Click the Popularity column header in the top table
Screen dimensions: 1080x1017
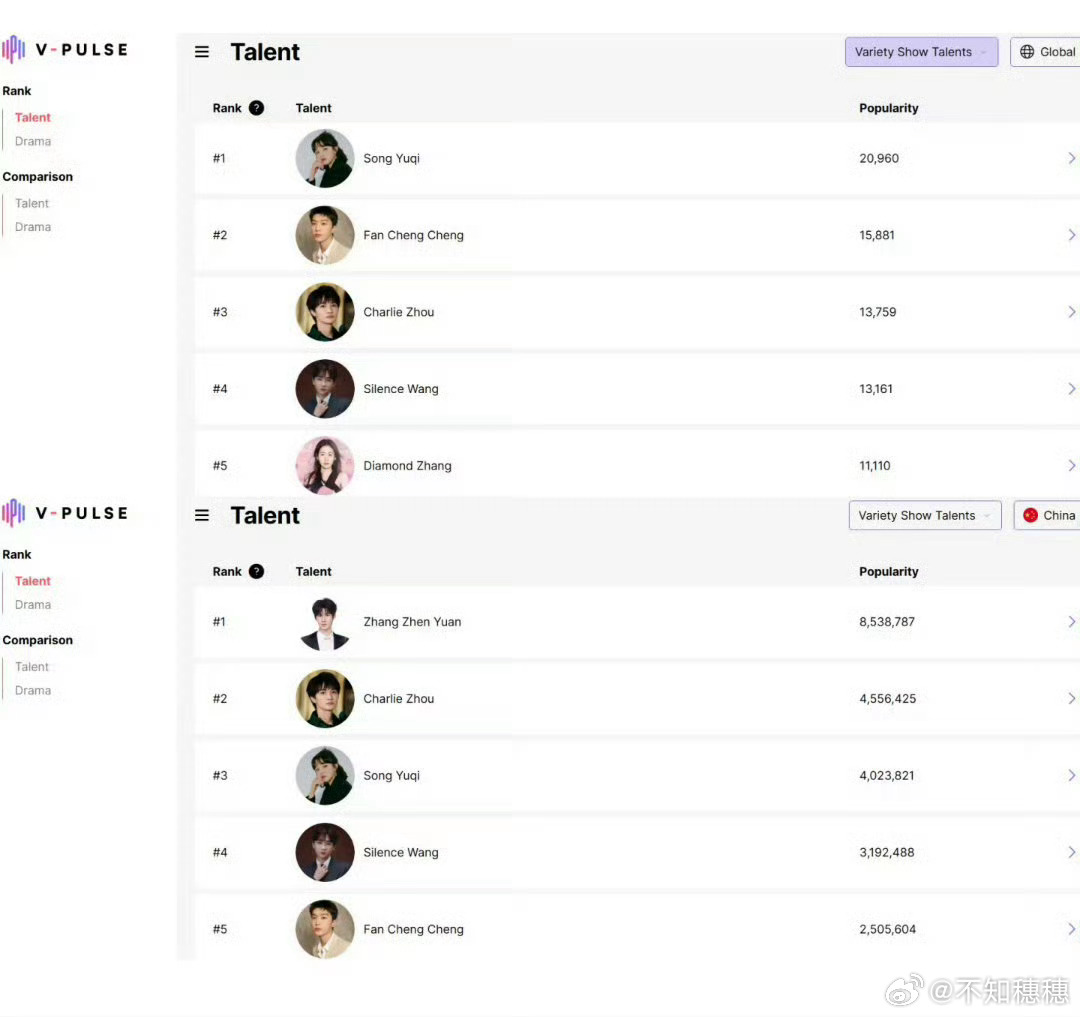889,108
